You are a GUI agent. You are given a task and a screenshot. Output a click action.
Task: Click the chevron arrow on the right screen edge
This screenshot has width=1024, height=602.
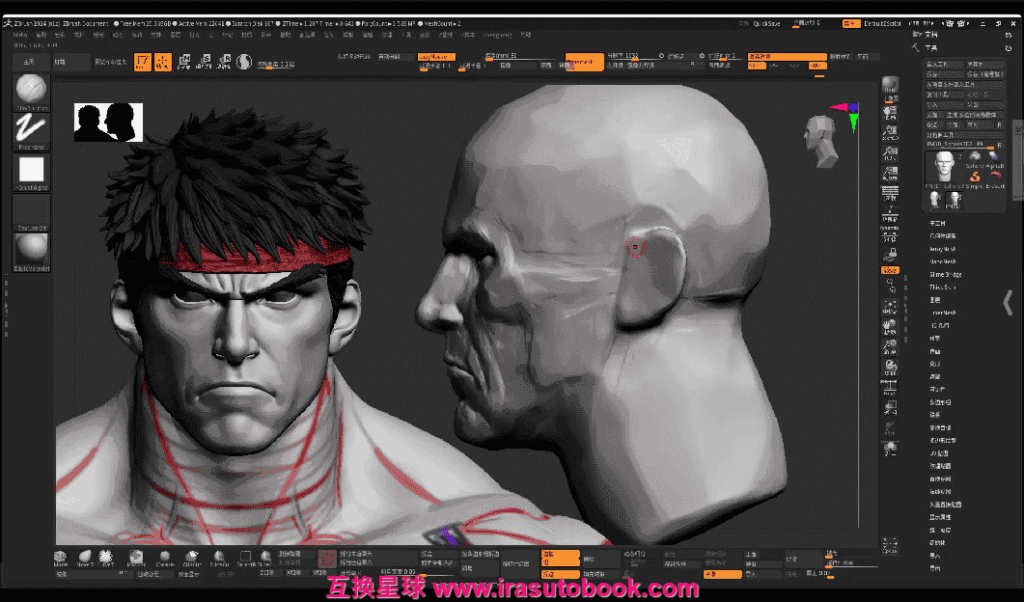[1008, 304]
